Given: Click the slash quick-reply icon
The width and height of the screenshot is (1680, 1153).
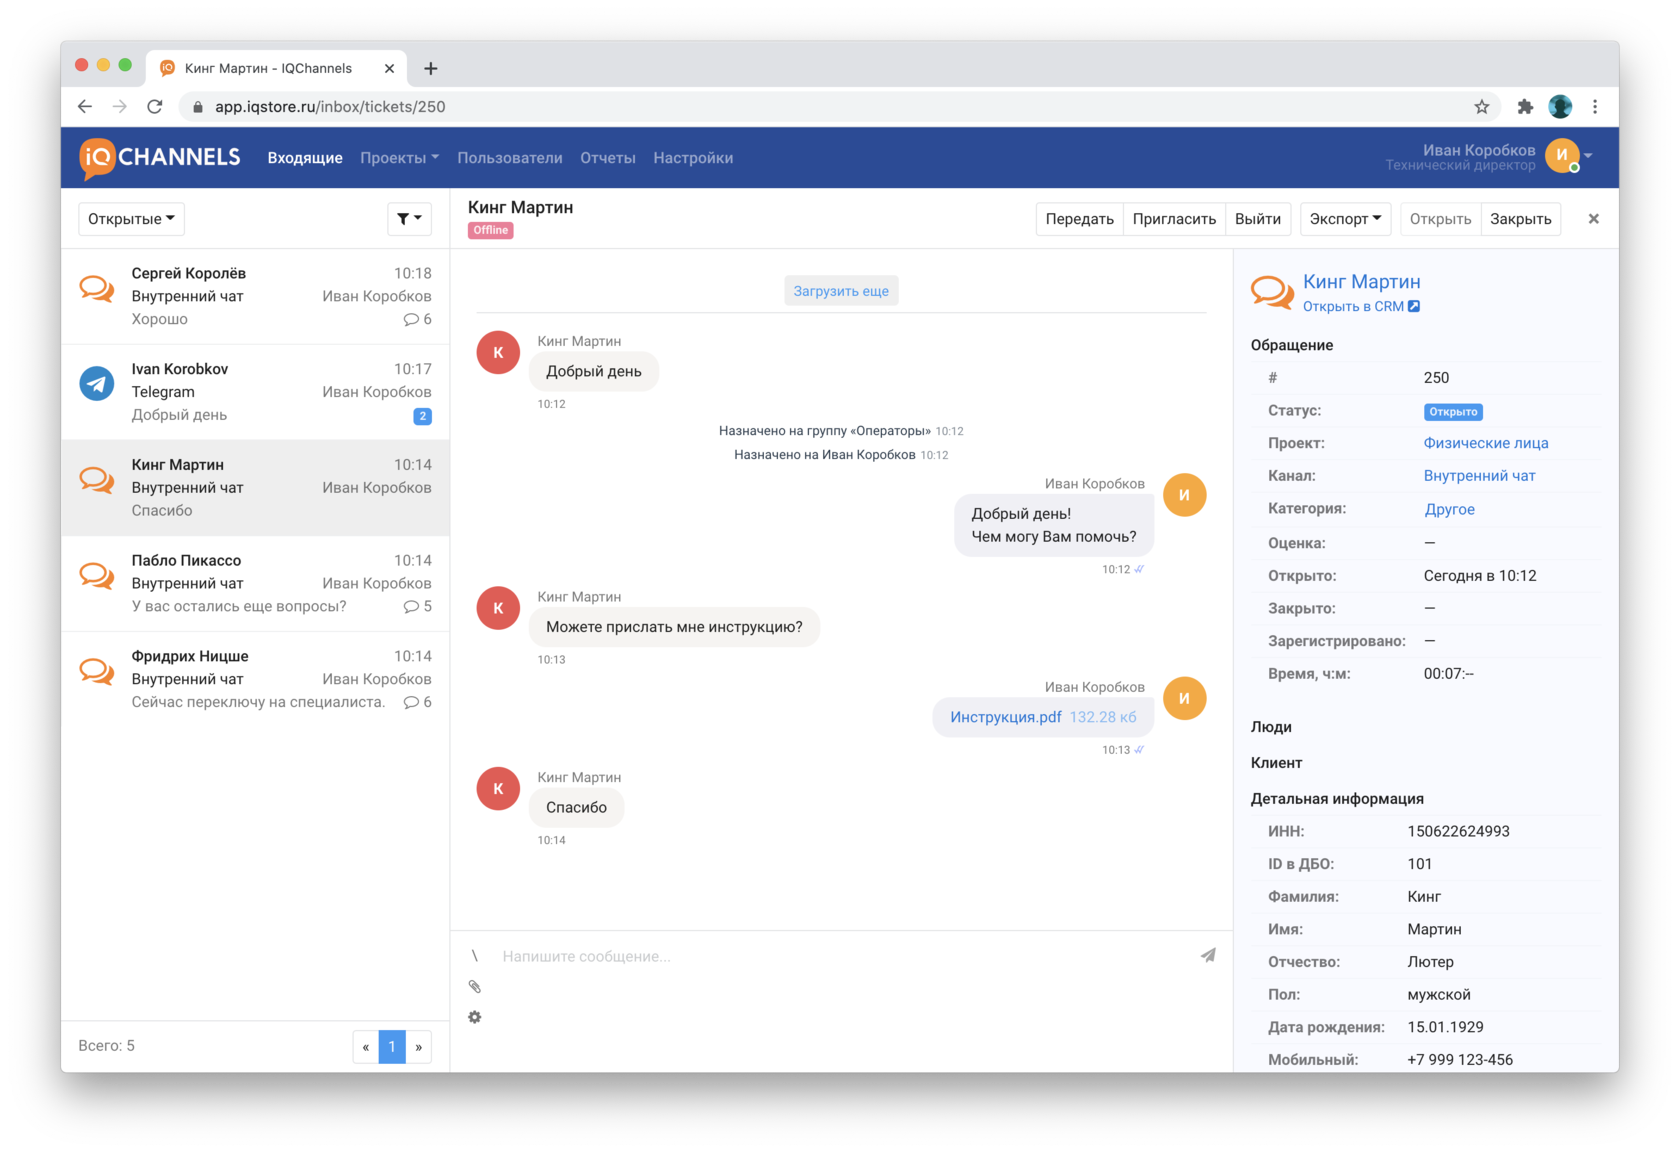Looking at the screenshot, I should (x=475, y=956).
